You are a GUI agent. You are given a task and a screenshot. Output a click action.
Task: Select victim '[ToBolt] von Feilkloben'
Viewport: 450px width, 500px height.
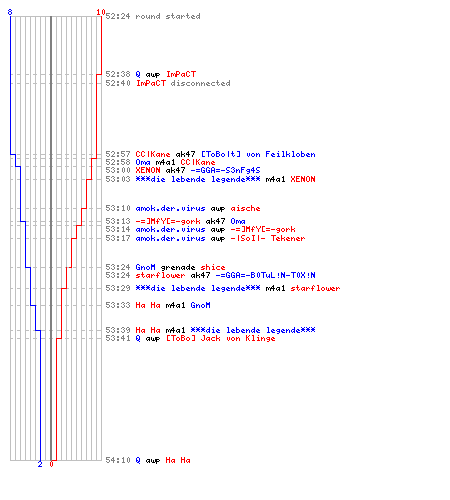tap(258, 154)
